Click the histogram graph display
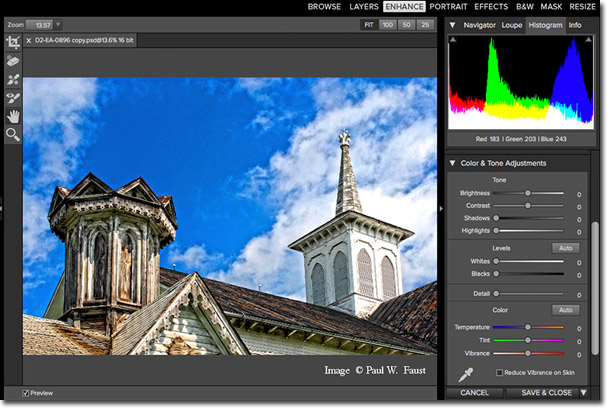 [x=521, y=82]
